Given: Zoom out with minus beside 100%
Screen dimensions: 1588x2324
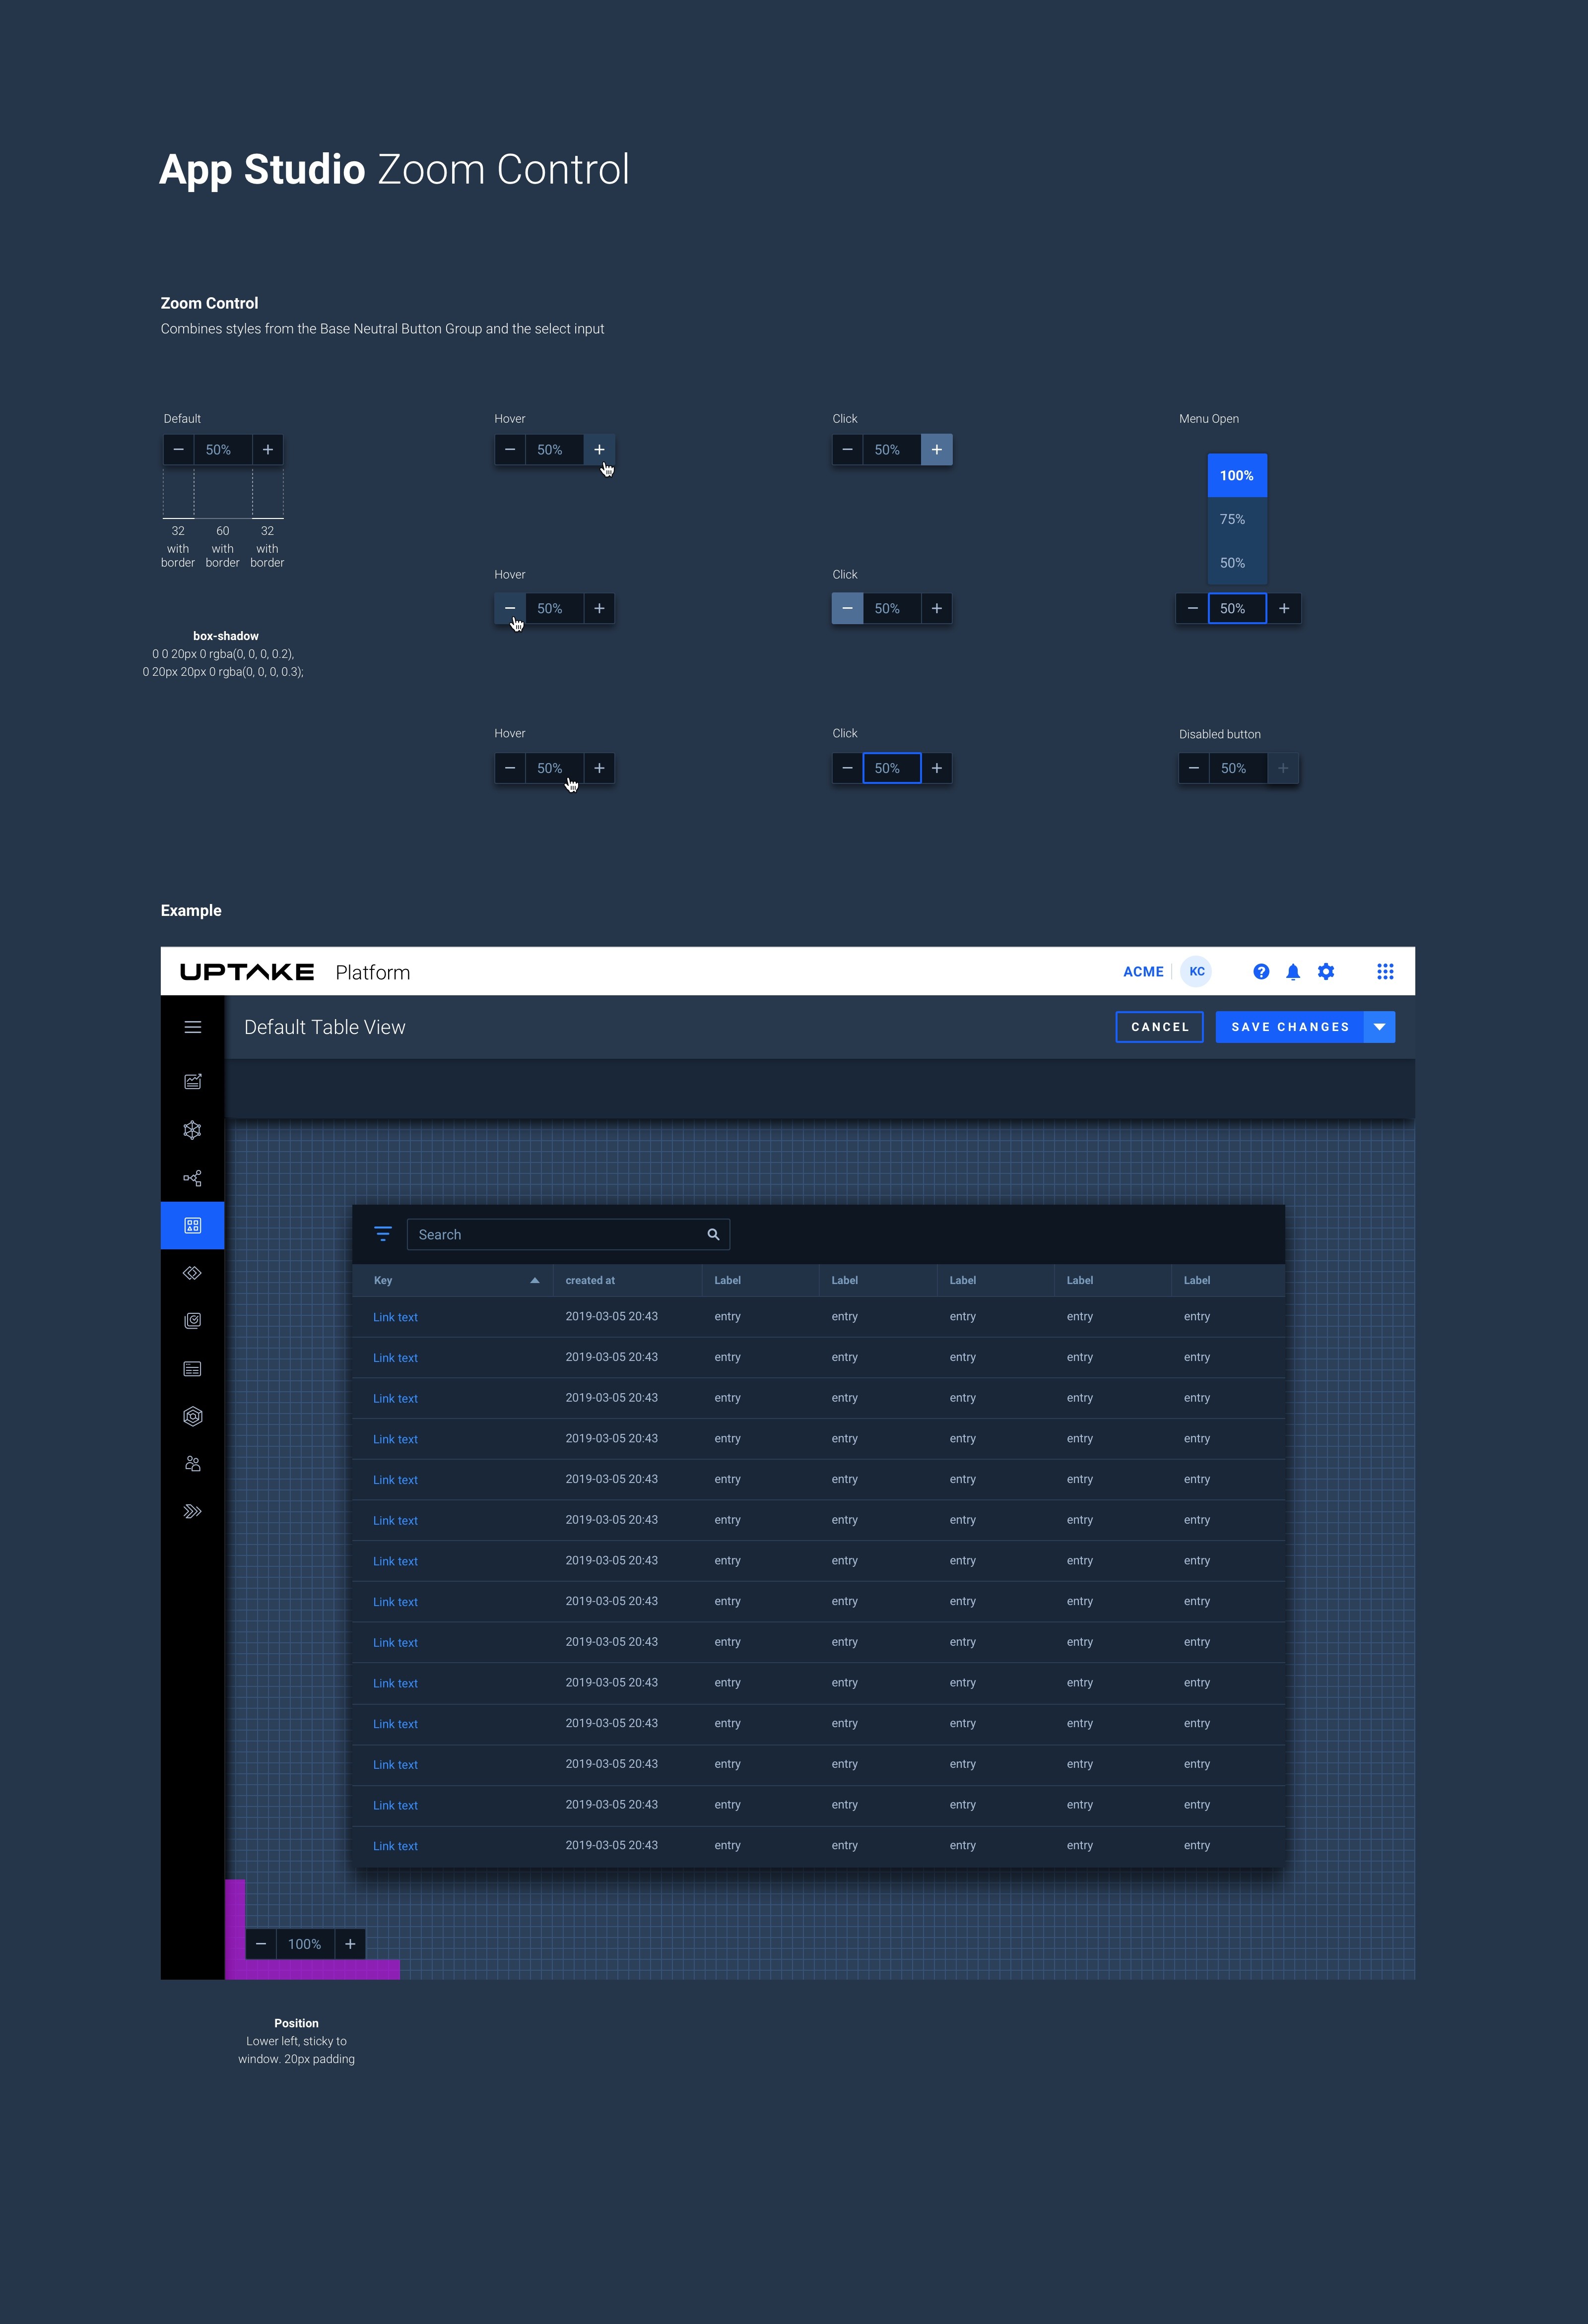Looking at the screenshot, I should coord(261,1944).
